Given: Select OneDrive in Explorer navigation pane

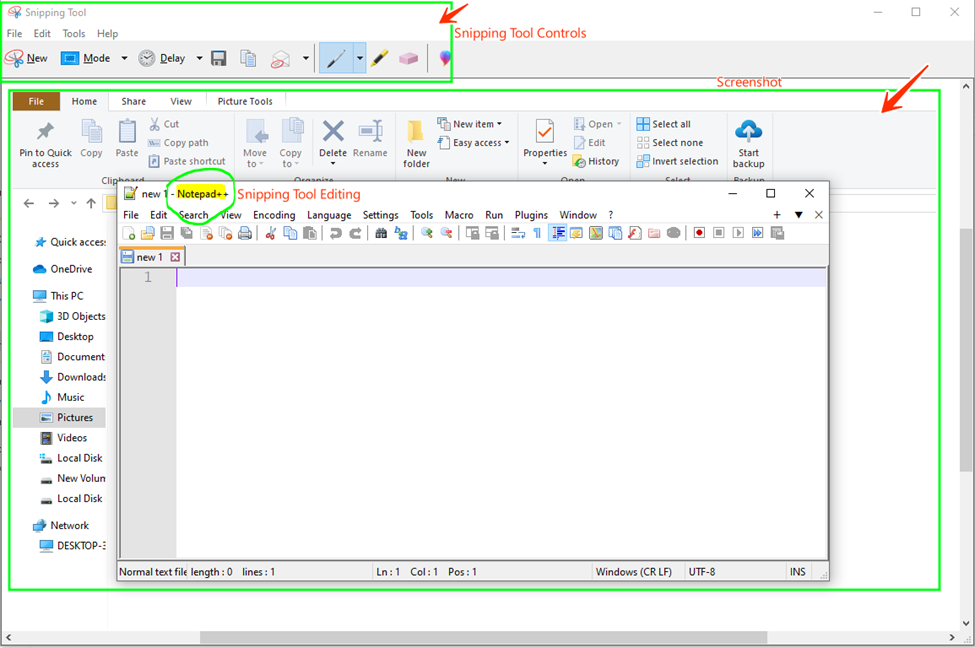Looking at the screenshot, I should [62, 269].
